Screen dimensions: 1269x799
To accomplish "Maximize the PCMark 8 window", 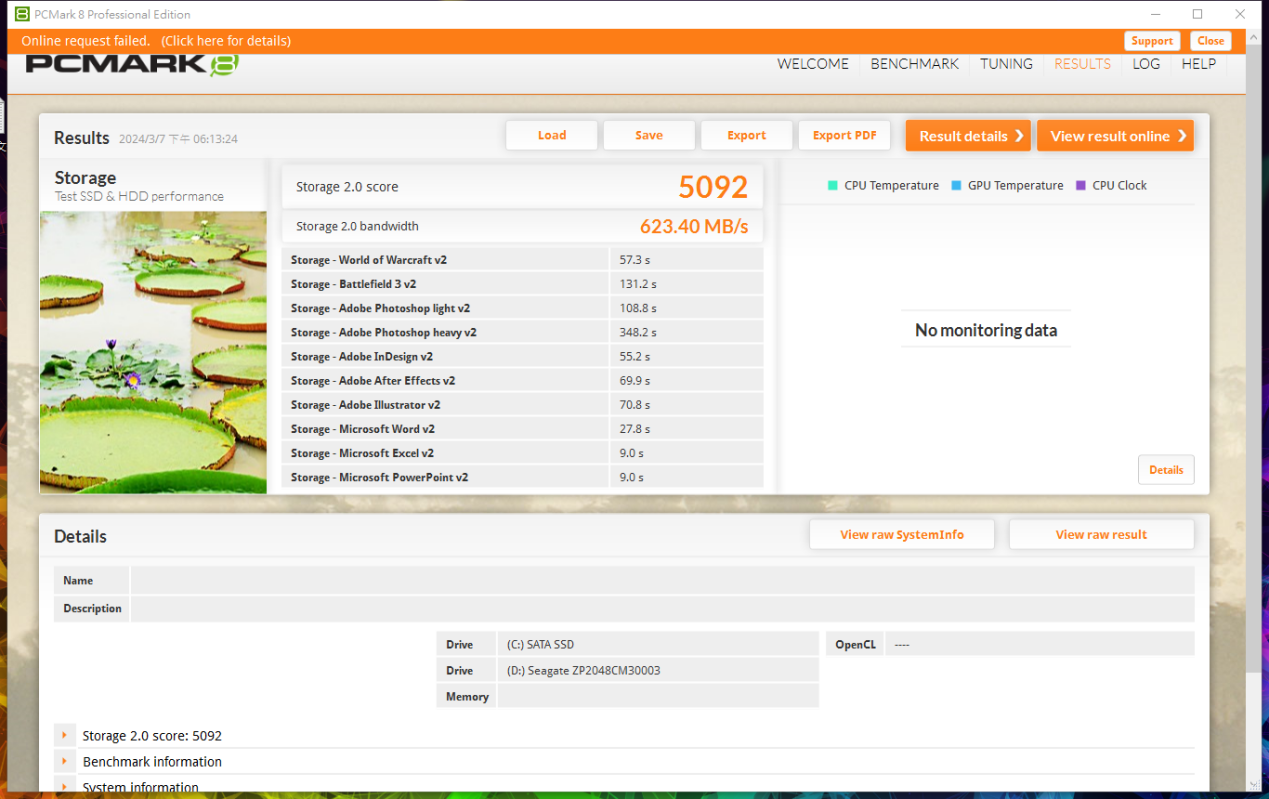I will tap(1197, 14).
